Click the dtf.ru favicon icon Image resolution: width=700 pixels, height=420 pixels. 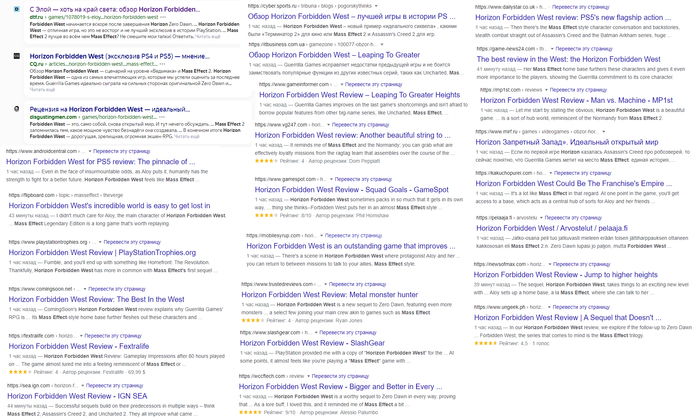pos(17,9)
